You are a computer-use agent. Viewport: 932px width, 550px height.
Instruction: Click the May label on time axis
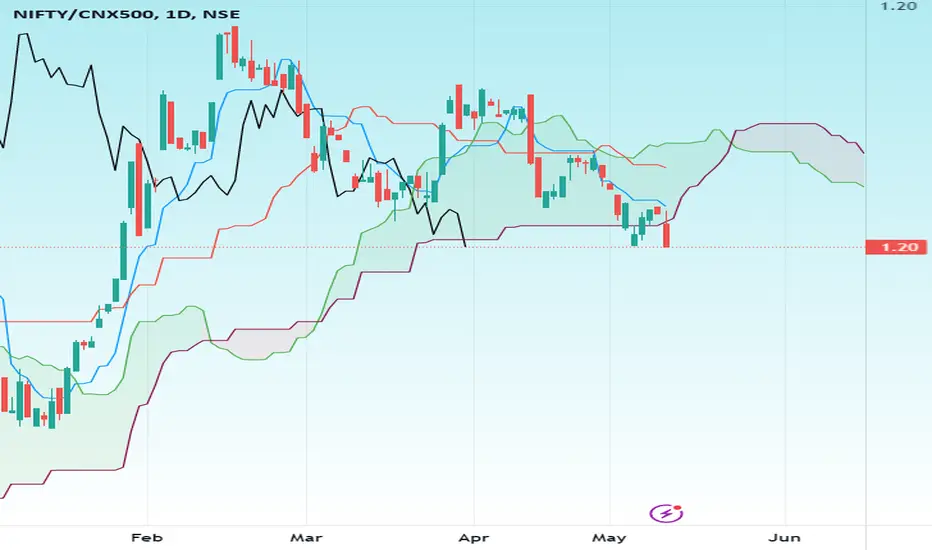click(x=609, y=538)
